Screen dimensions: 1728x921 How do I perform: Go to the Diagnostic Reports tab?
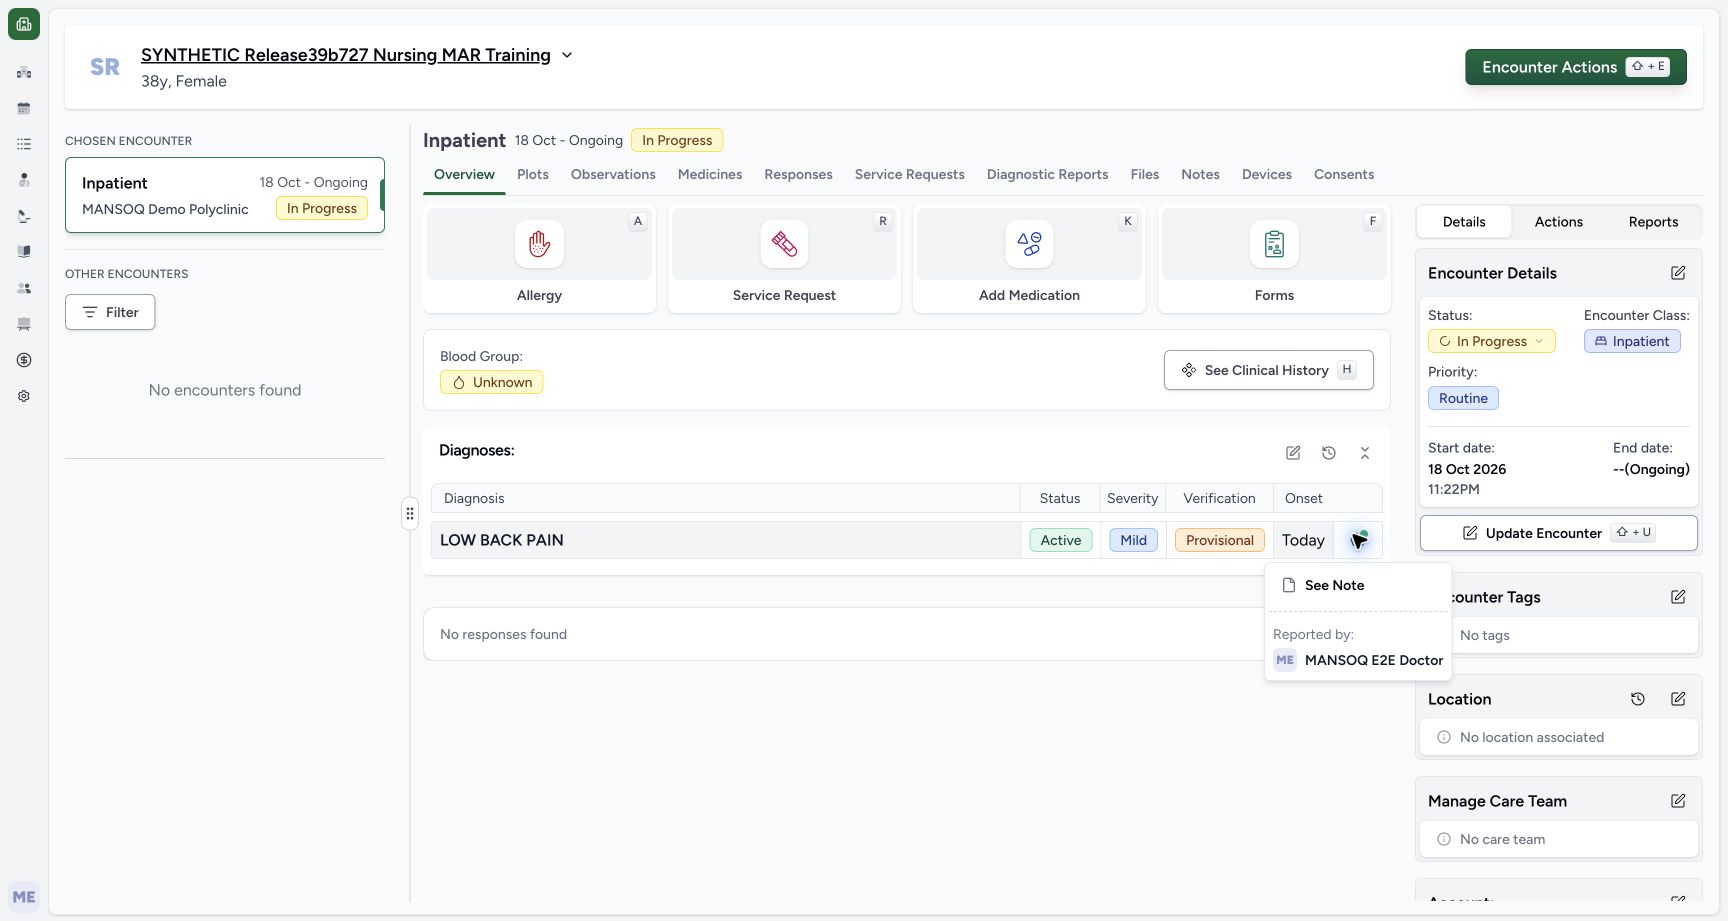click(x=1047, y=174)
